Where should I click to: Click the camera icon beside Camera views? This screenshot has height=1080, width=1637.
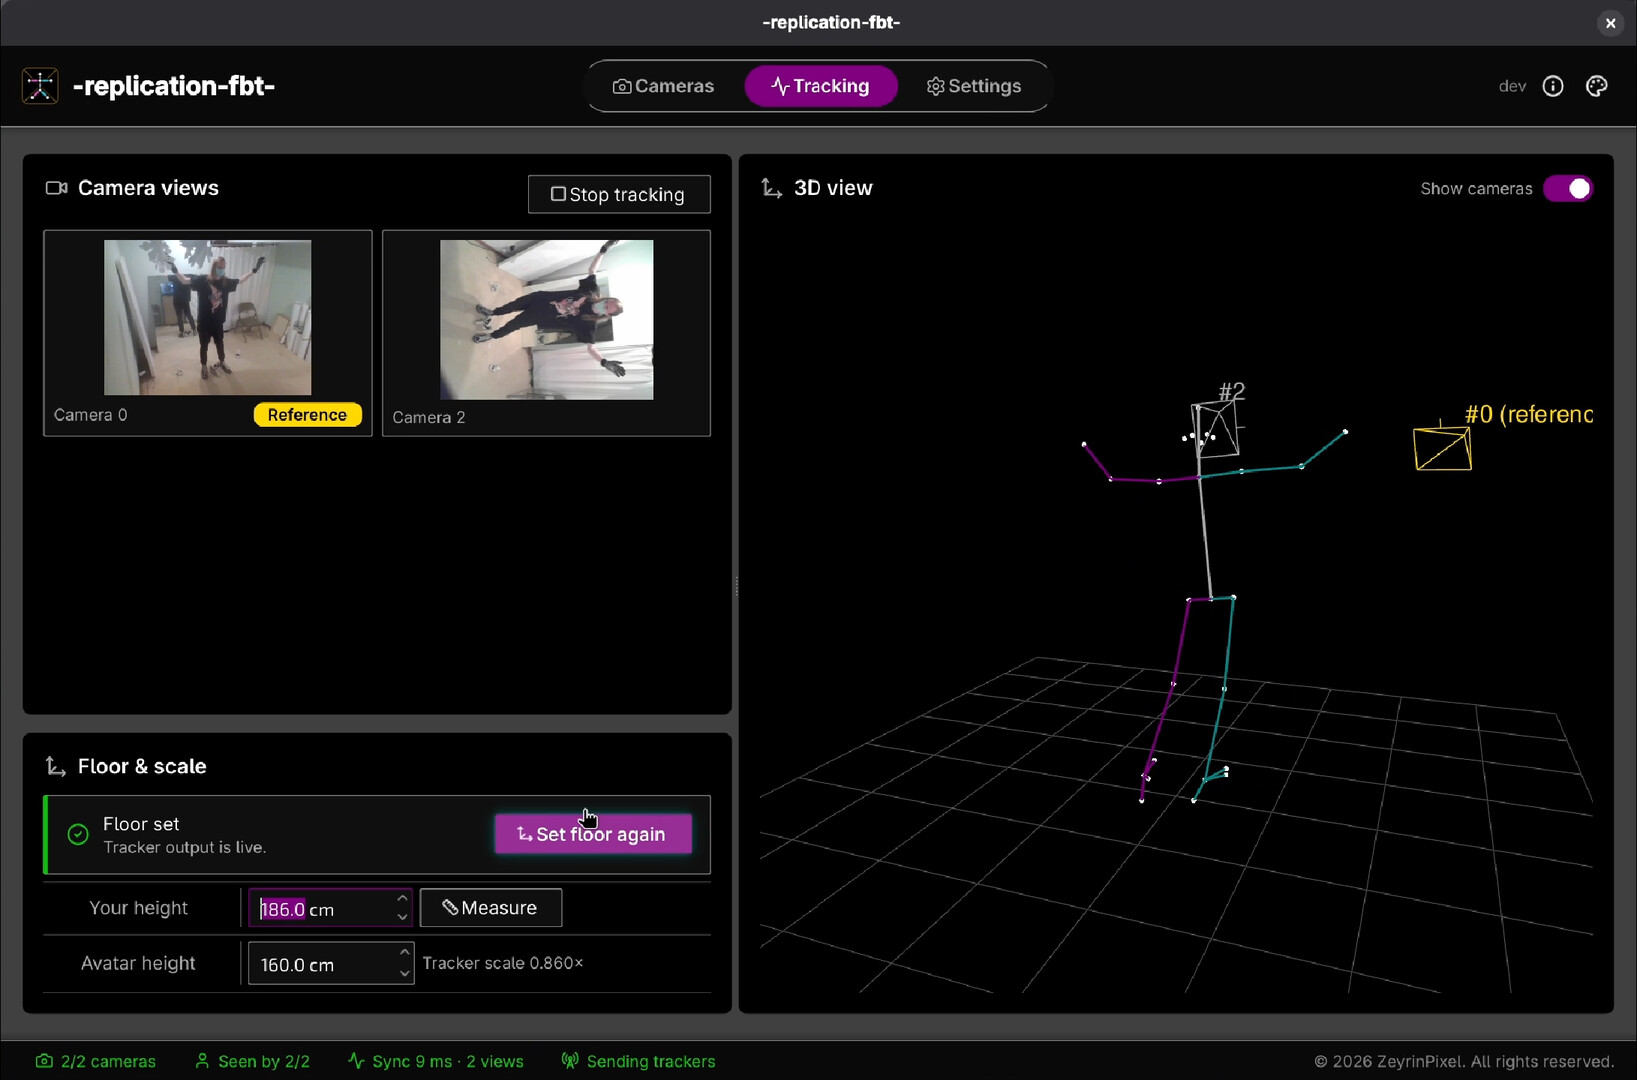[x=56, y=188]
